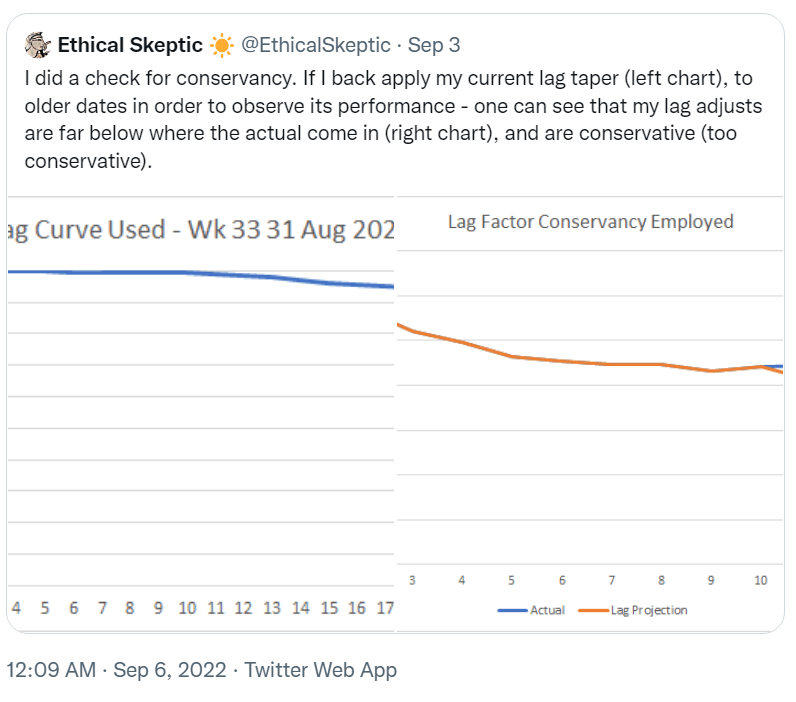The width and height of the screenshot is (796, 702).
Task: Visit the @EthicalSkeptic handle link
Action: point(315,45)
